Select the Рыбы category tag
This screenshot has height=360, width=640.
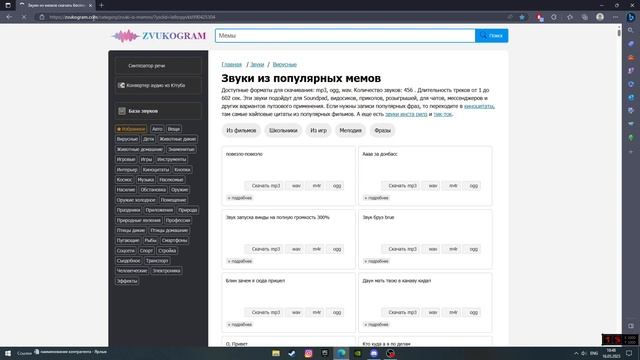pos(150,240)
